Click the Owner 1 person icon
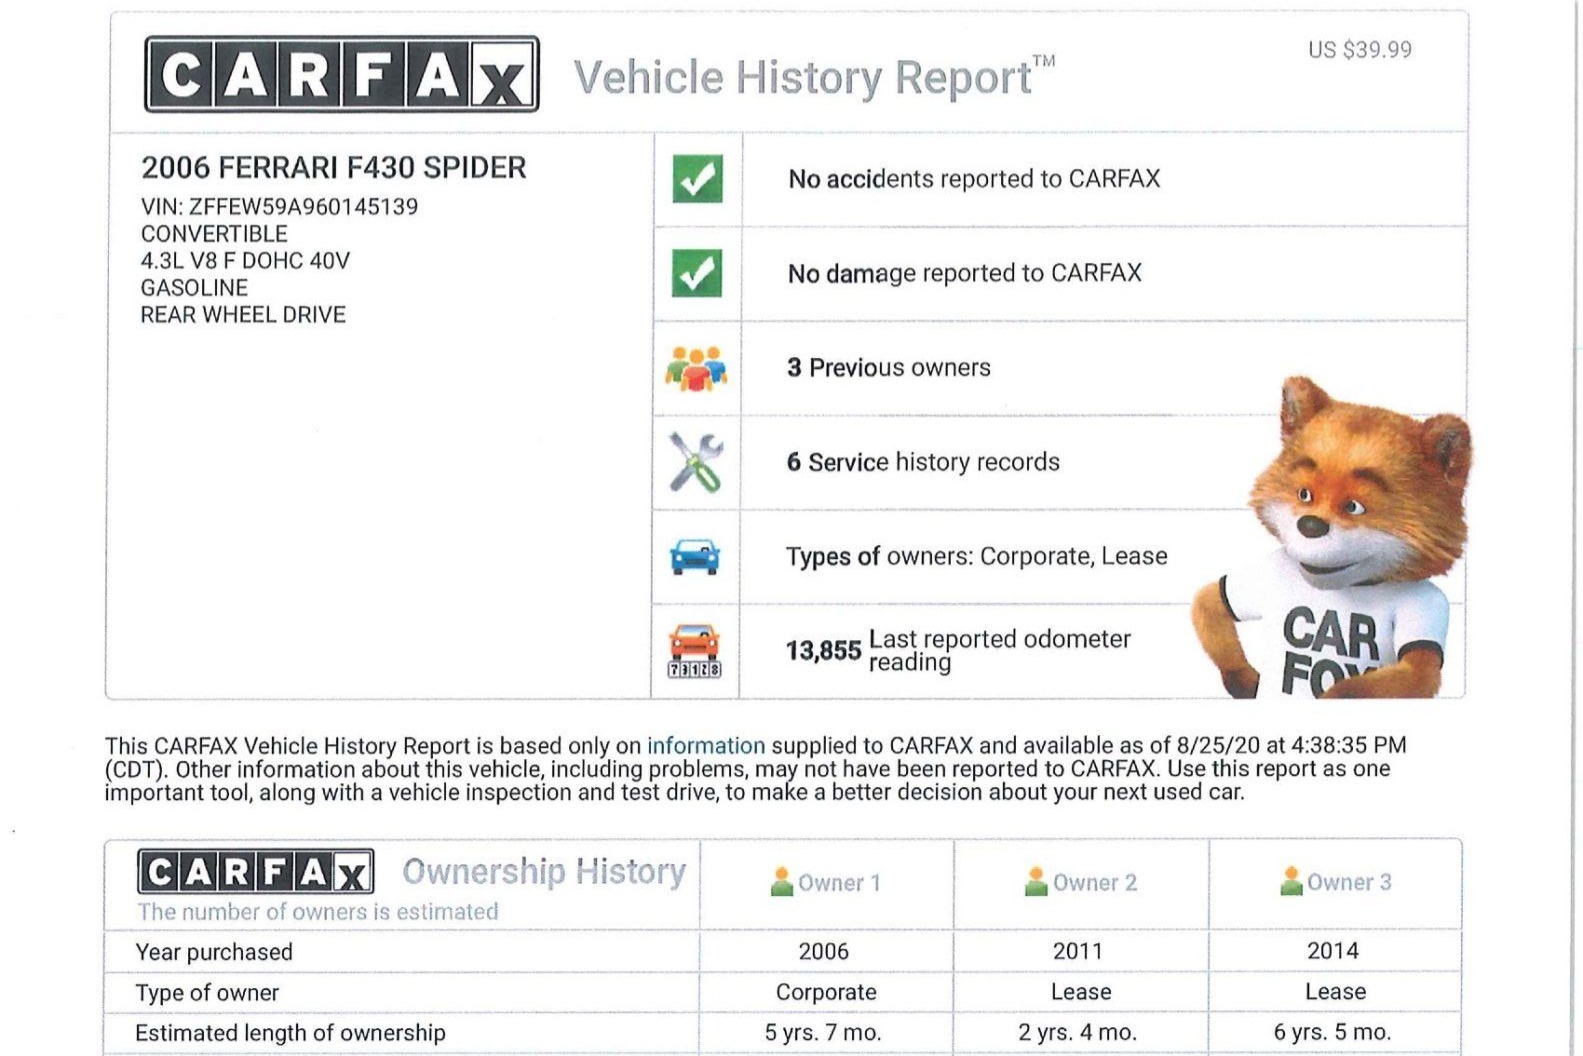 pos(782,882)
